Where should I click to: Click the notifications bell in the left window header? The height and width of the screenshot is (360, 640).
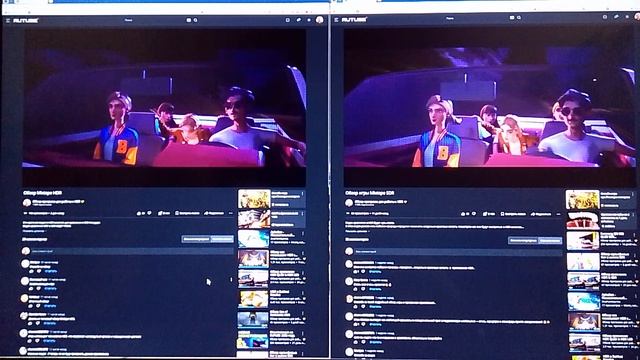pos(309,20)
